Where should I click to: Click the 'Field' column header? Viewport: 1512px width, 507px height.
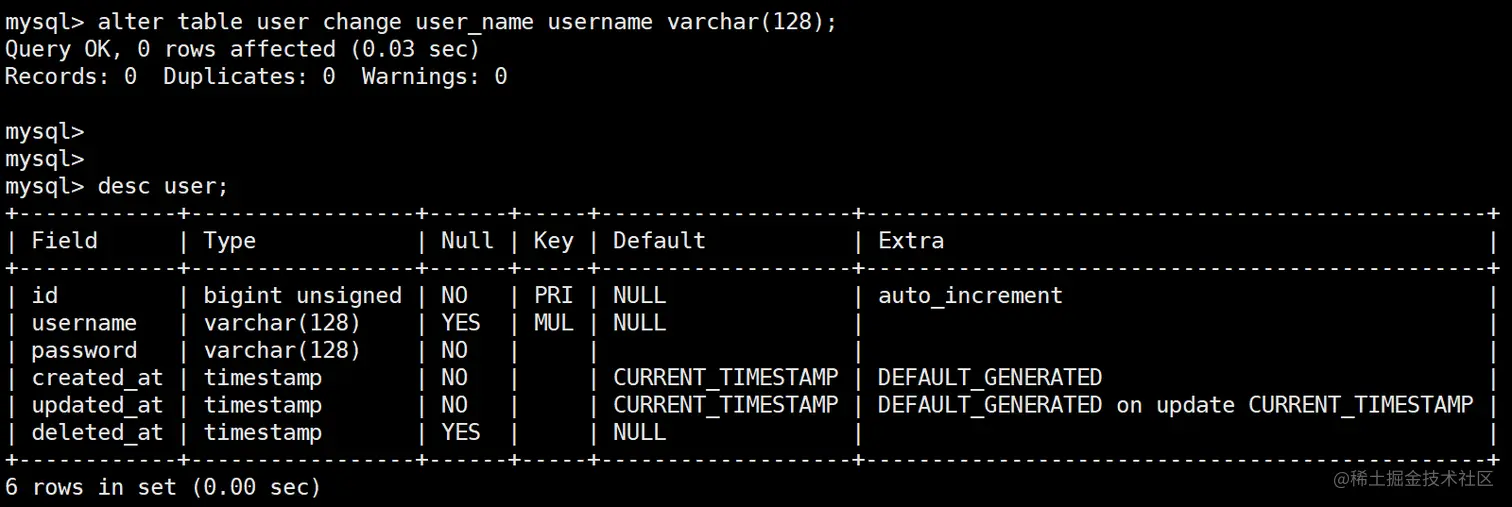(65, 241)
